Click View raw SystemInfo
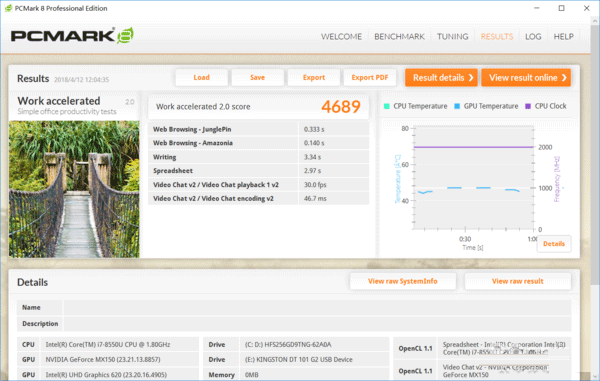 tap(403, 281)
